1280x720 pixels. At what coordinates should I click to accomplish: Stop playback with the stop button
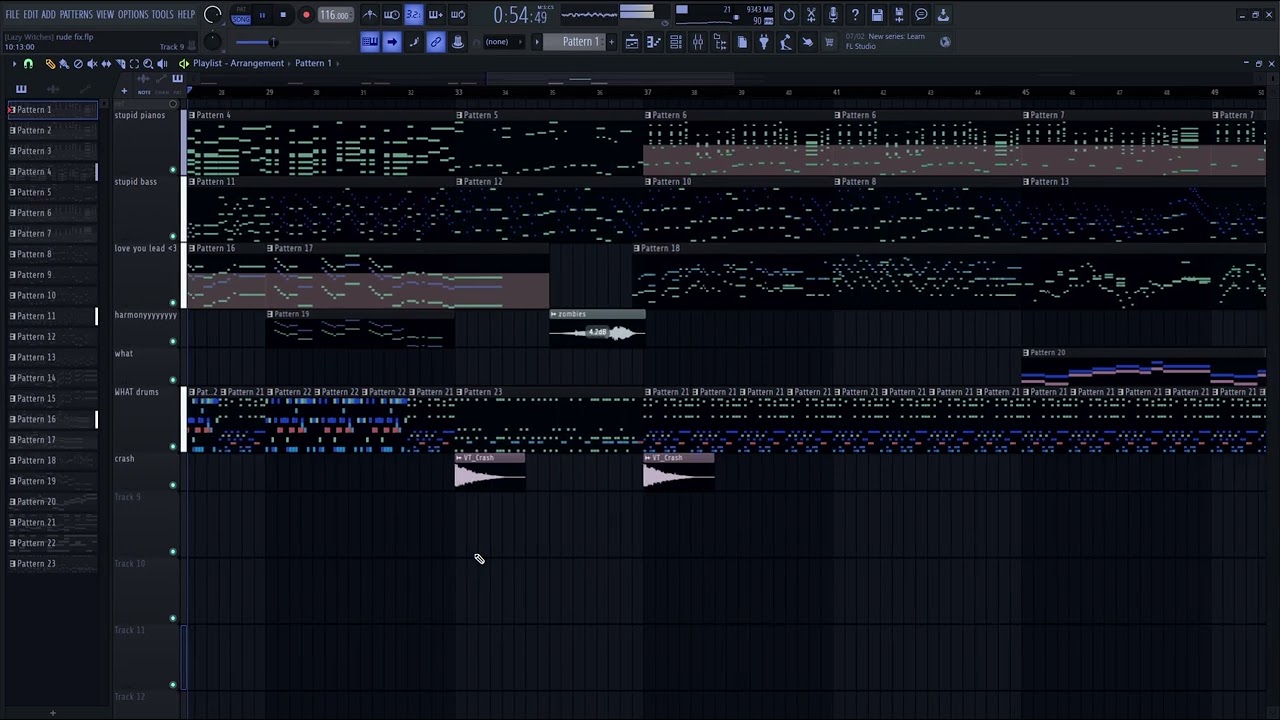[x=283, y=15]
